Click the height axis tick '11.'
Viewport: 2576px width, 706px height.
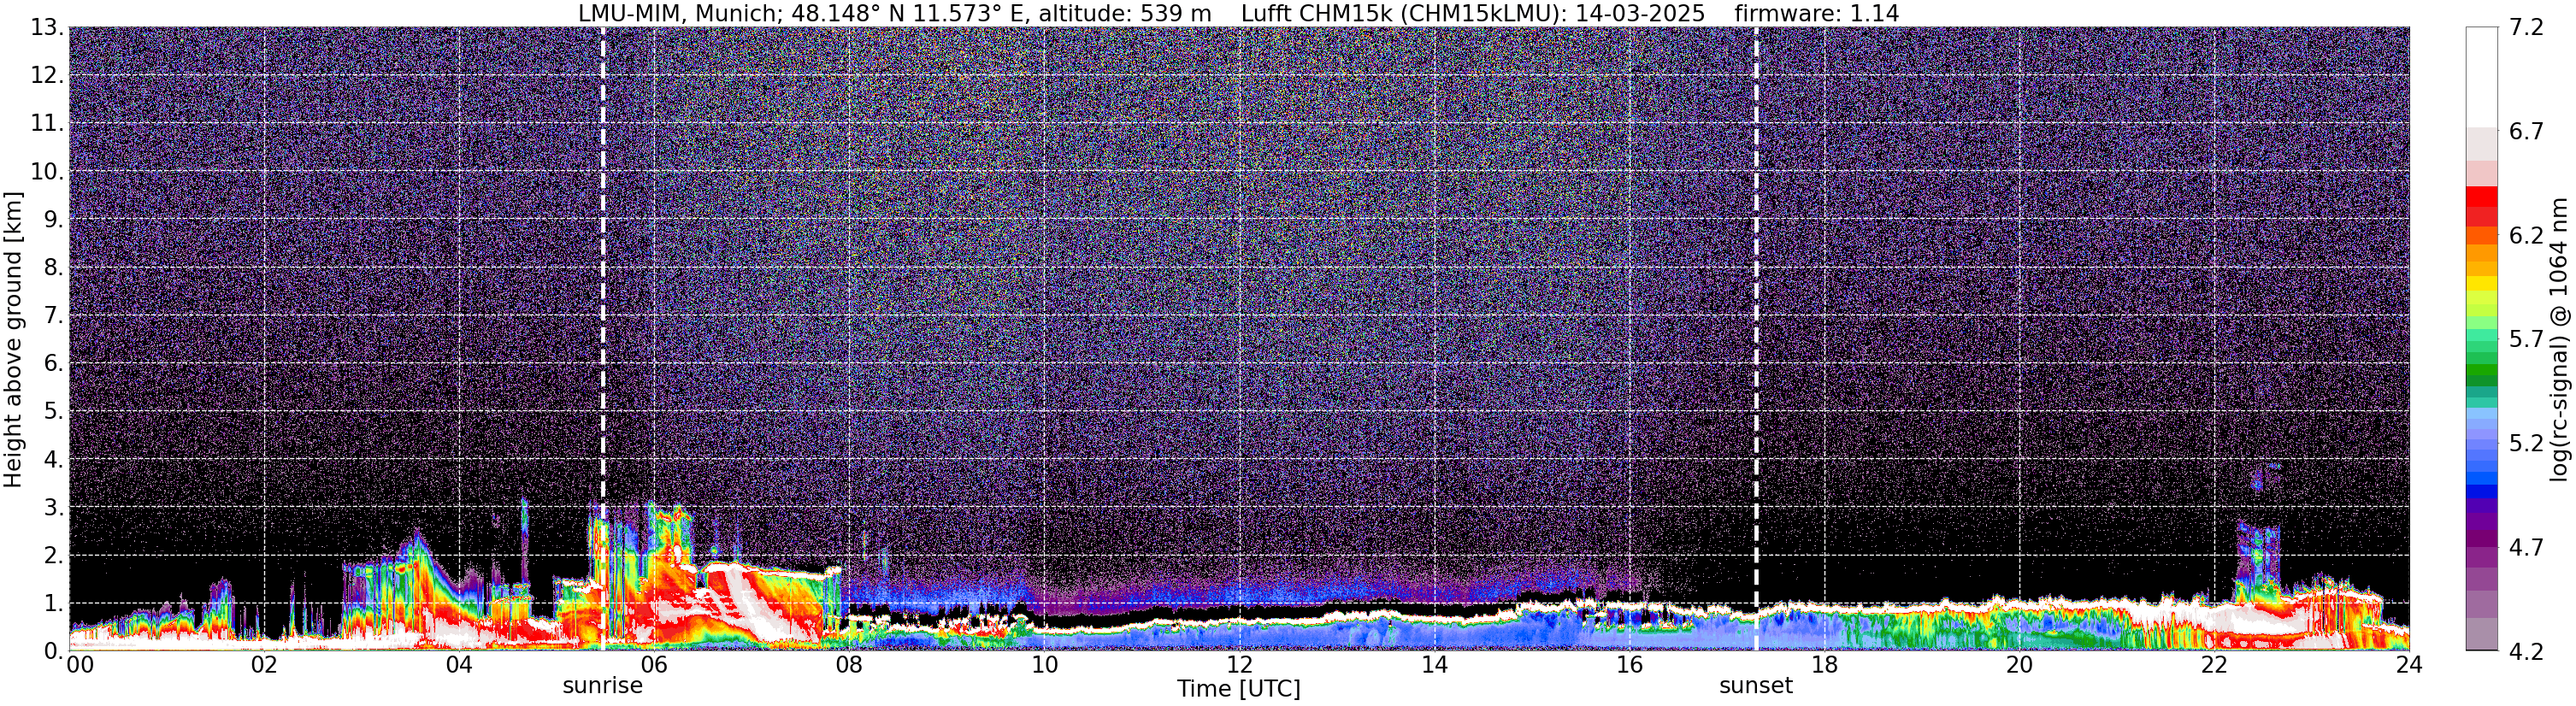[46, 123]
